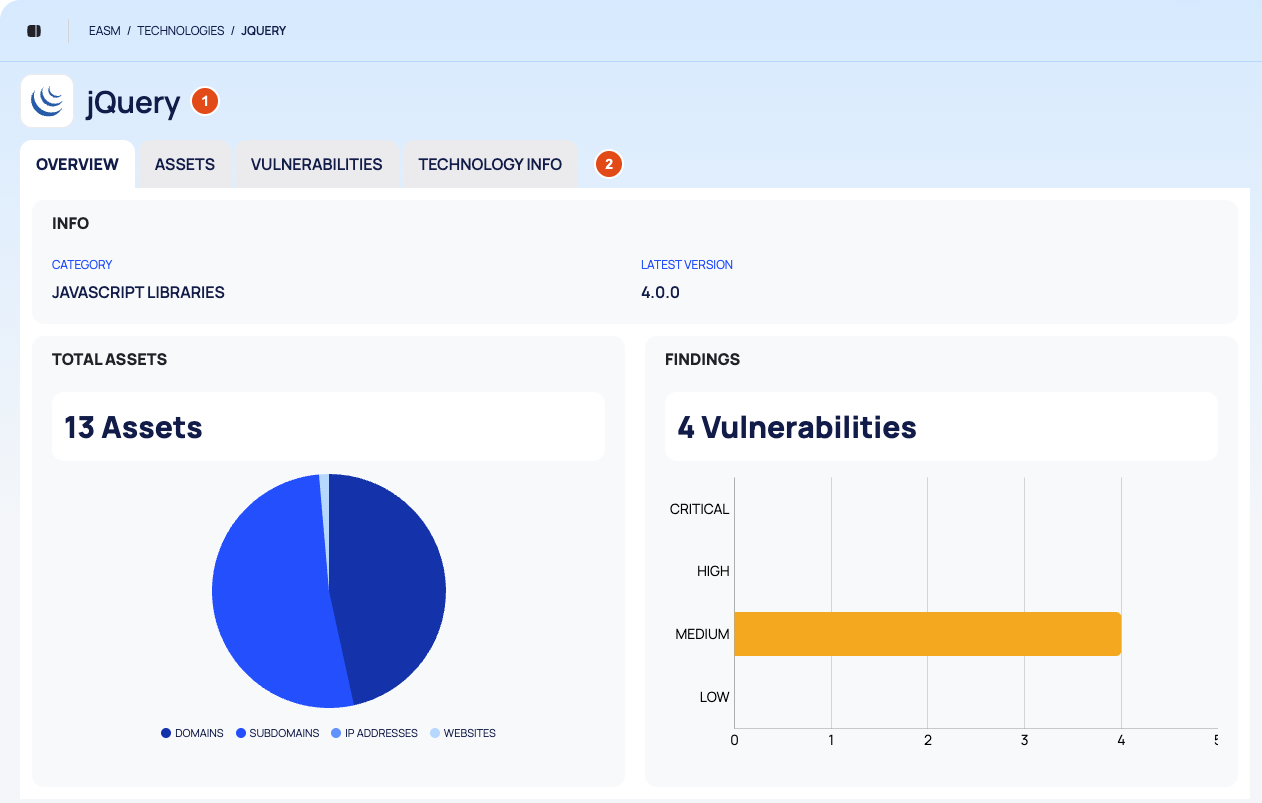Click the "CATEGORY" field label
Image resolution: width=1262 pixels, height=803 pixels.
point(82,265)
